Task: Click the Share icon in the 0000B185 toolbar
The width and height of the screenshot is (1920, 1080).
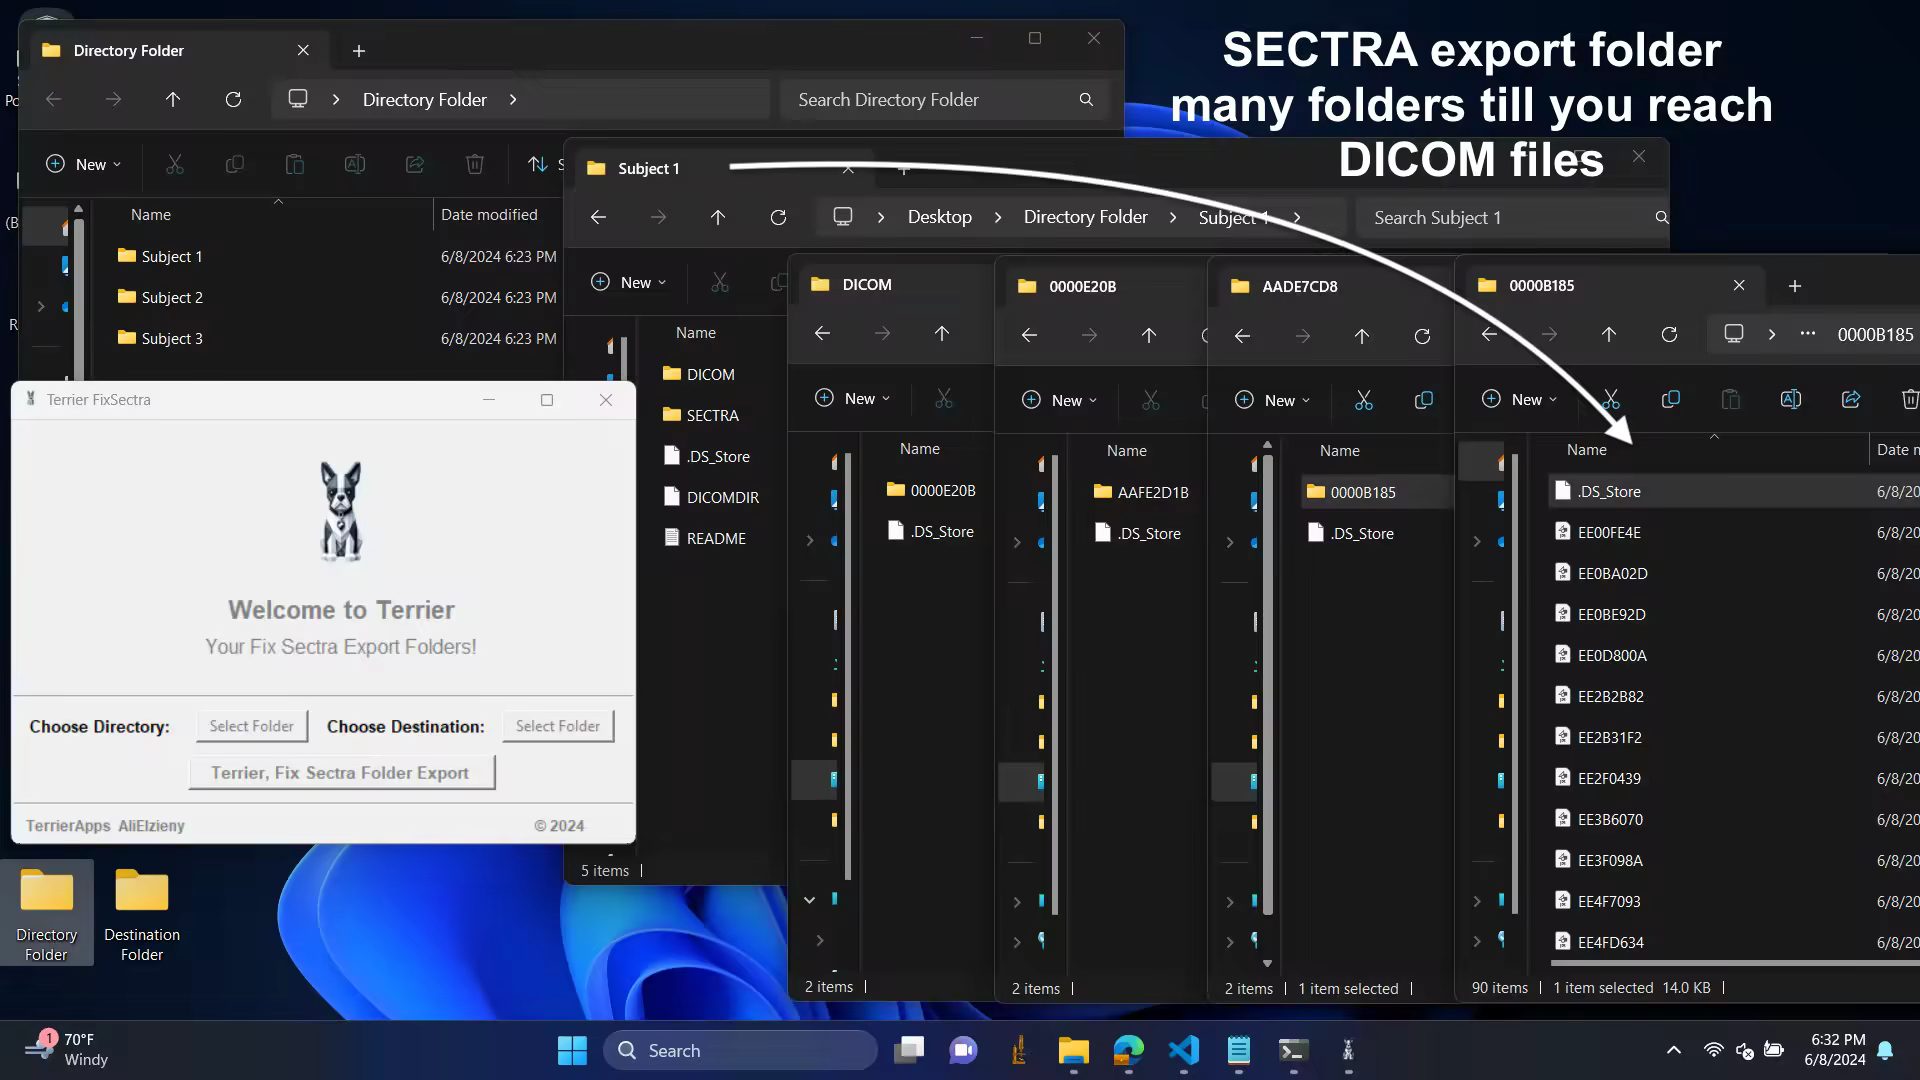Action: (1850, 399)
